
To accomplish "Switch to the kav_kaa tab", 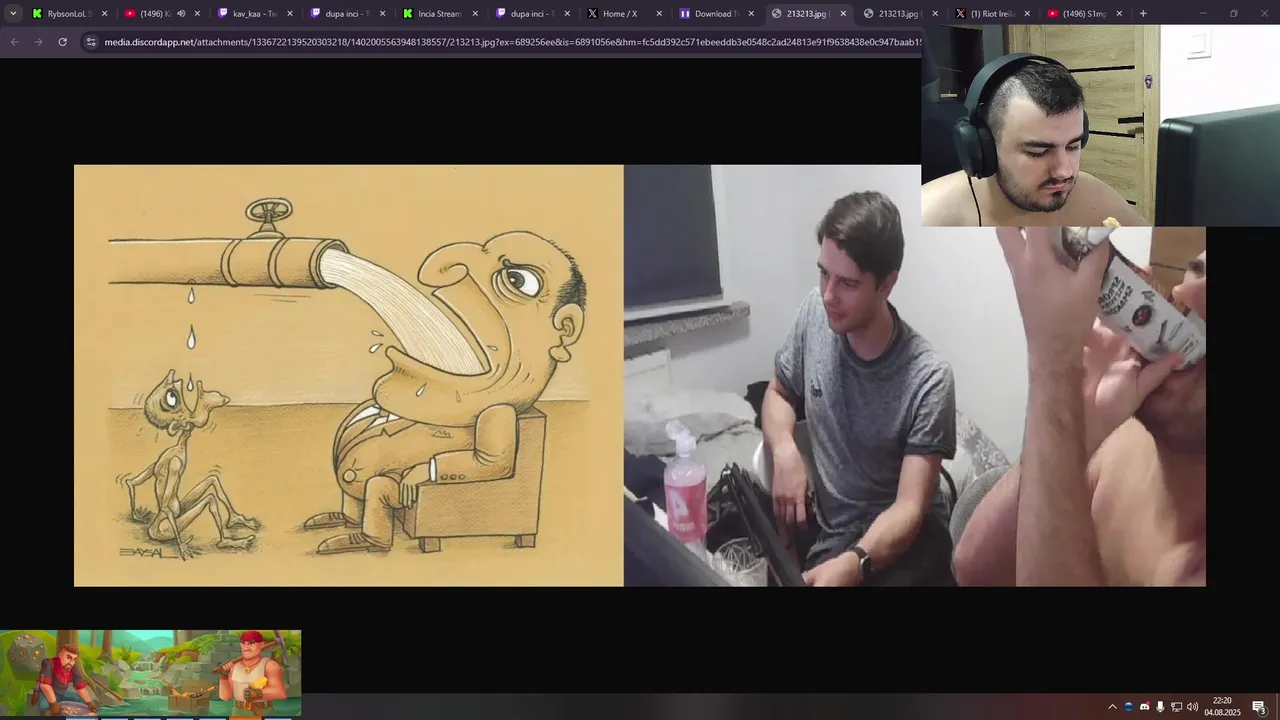I will point(254,14).
